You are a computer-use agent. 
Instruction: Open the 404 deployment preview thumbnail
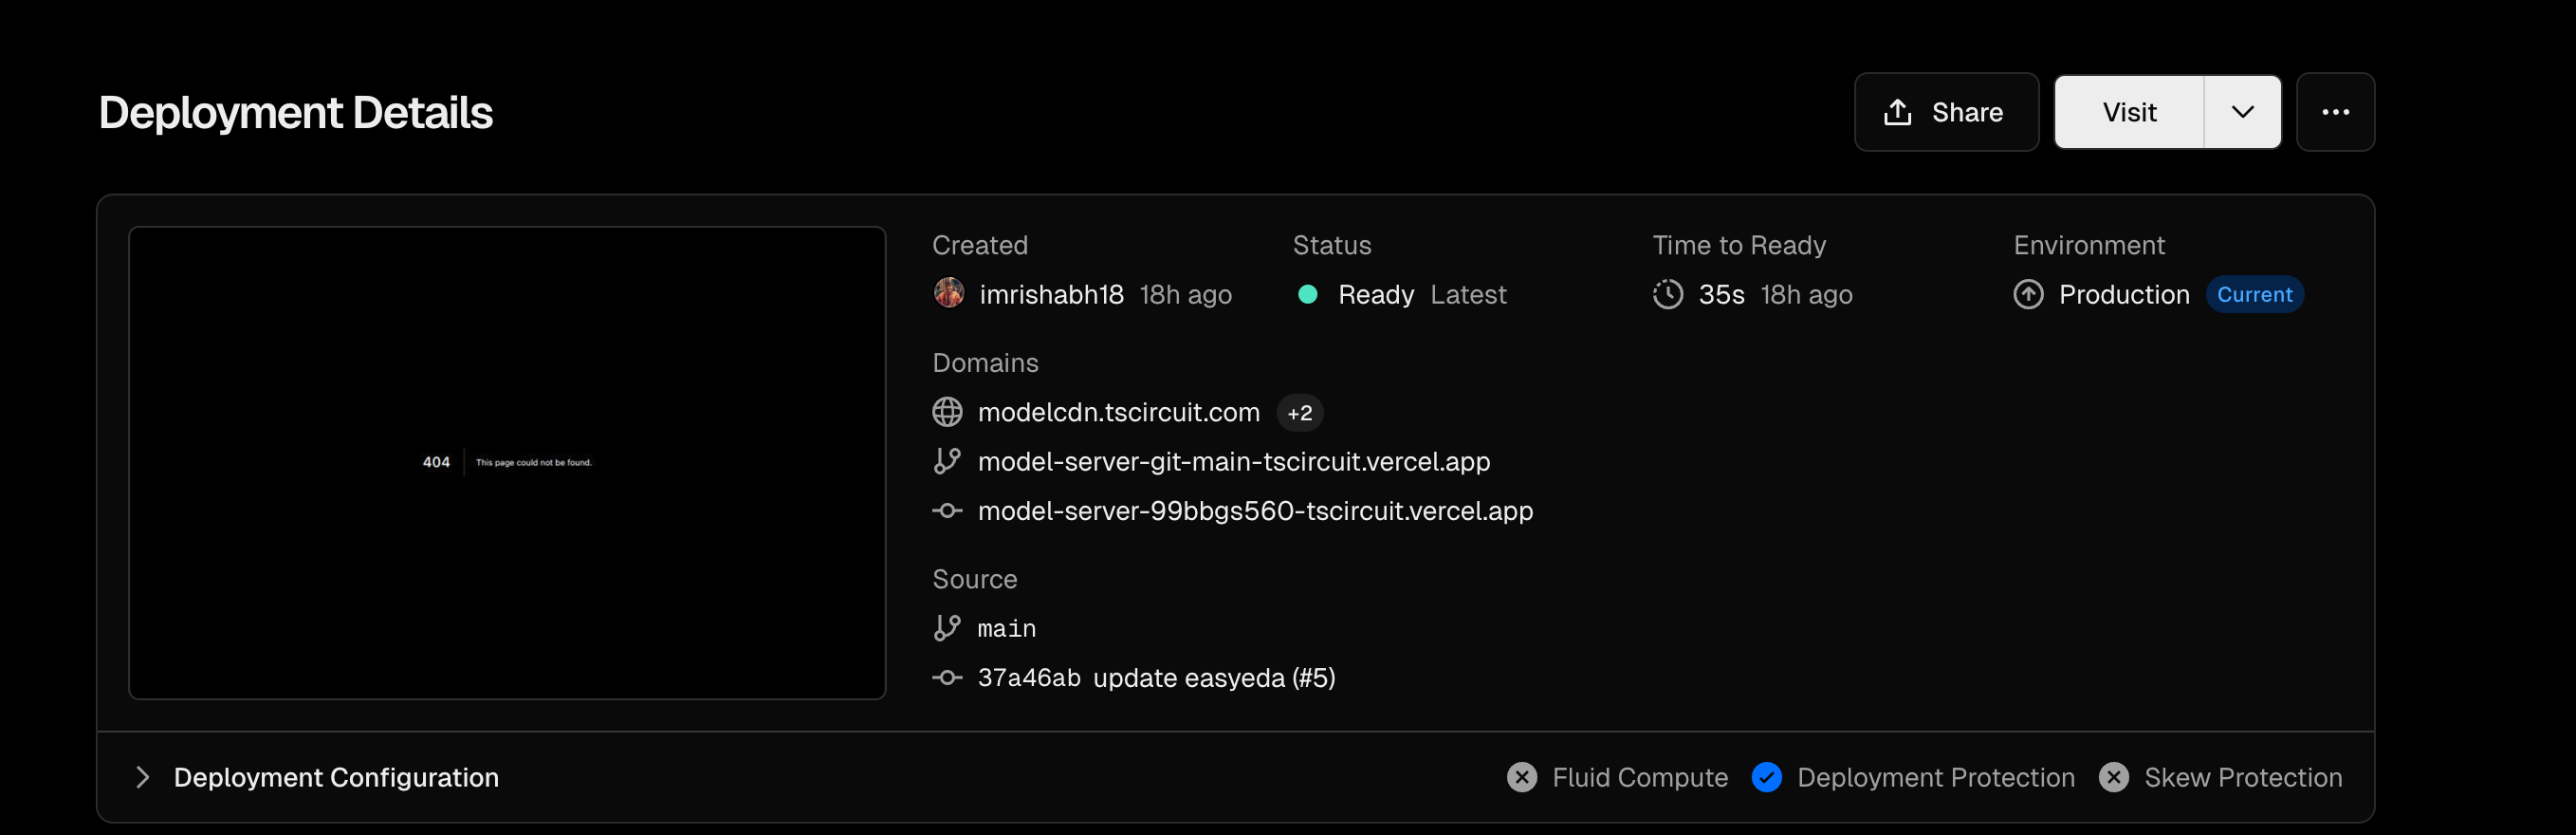507,463
